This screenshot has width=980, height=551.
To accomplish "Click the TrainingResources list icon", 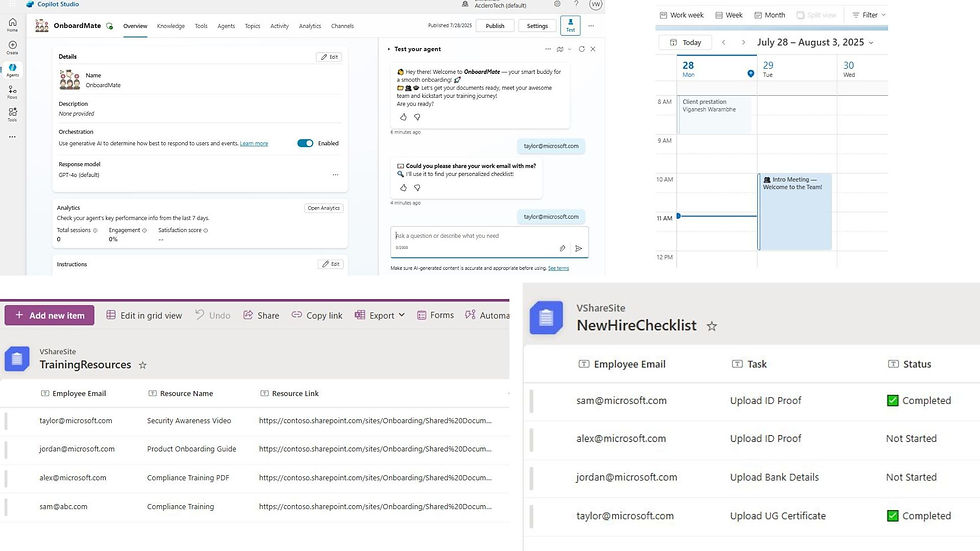I will (x=17, y=359).
